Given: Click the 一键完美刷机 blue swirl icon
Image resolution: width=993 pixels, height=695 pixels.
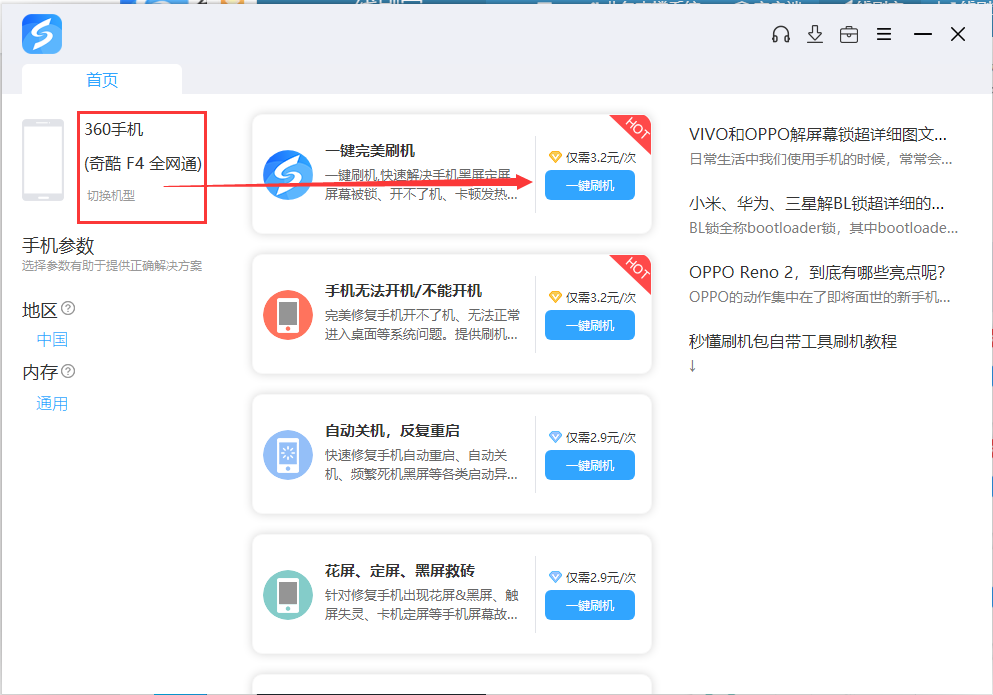Looking at the screenshot, I should pyautogui.click(x=288, y=175).
